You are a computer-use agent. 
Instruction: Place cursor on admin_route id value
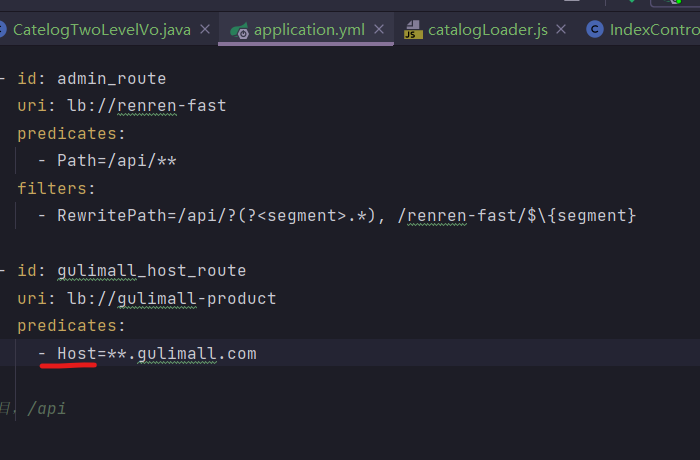tap(111, 78)
